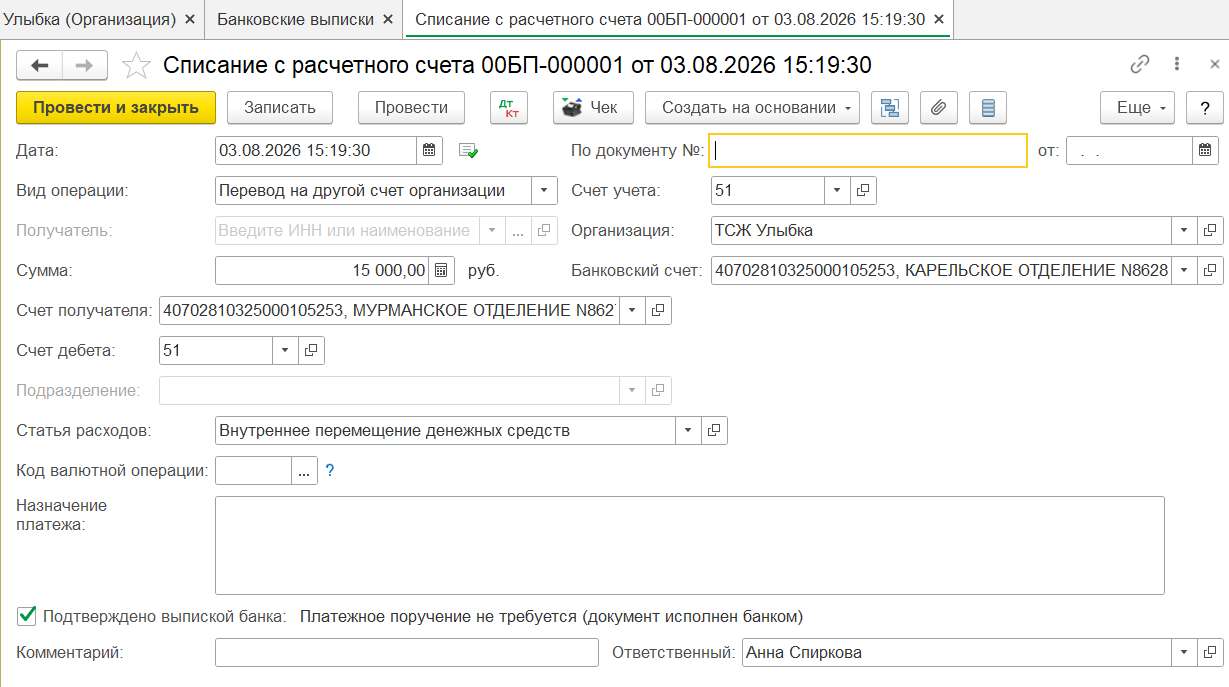Screen dimensions: 1229x687
Task: Open document structure of subordination icon
Action: click(x=890, y=108)
